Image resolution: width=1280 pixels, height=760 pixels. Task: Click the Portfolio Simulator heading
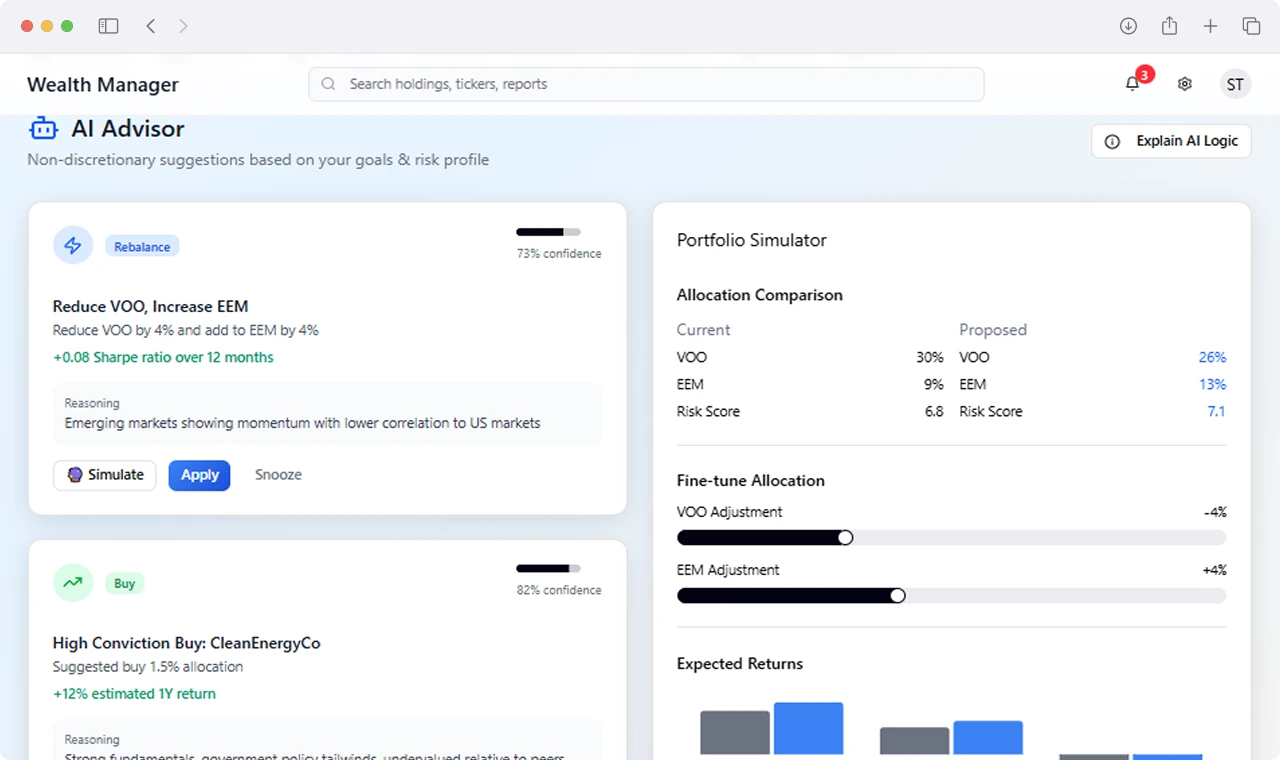(x=752, y=240)
